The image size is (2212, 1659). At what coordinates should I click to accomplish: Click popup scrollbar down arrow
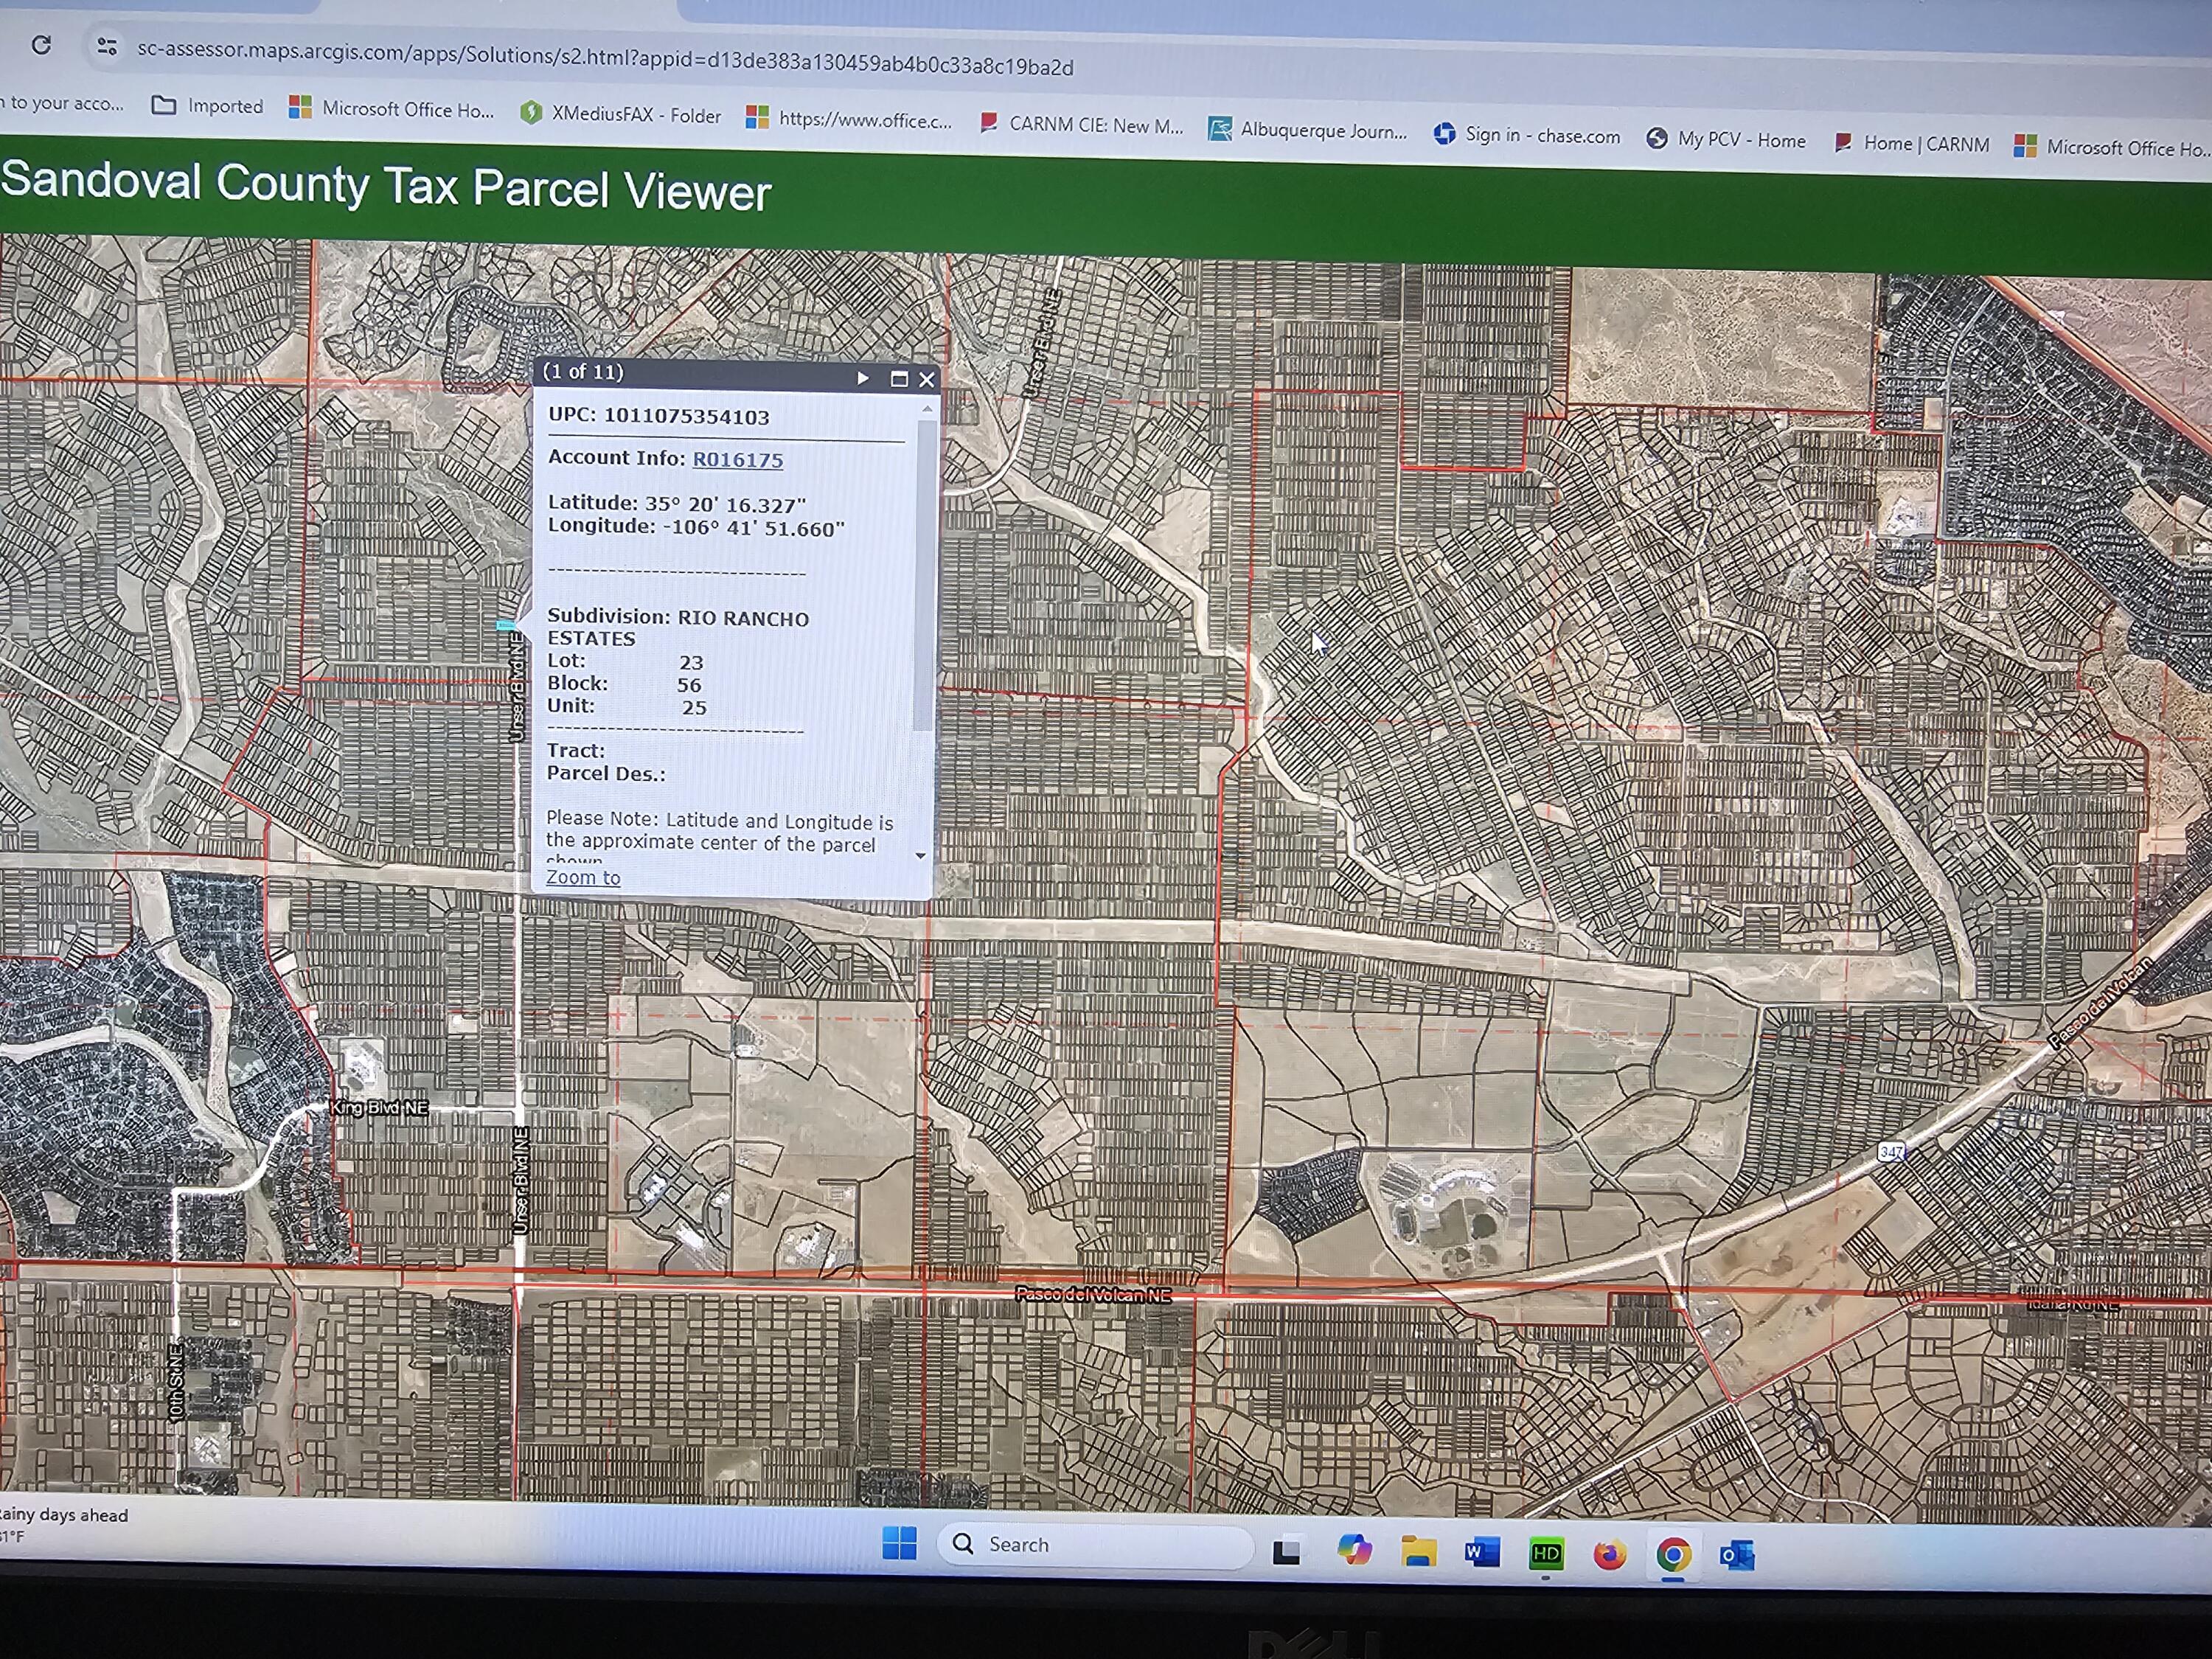coord(920,856)
